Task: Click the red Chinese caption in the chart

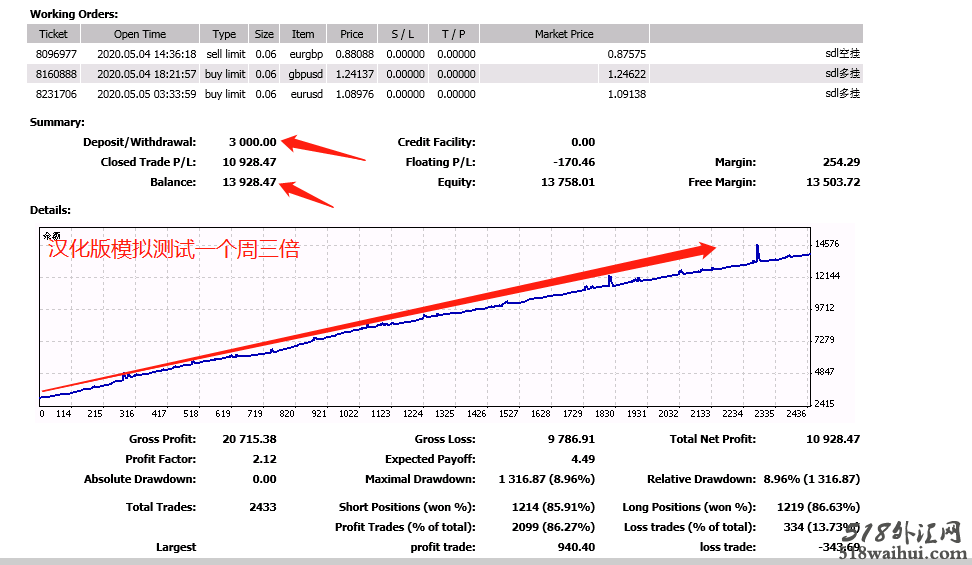Action: point(173,249)
